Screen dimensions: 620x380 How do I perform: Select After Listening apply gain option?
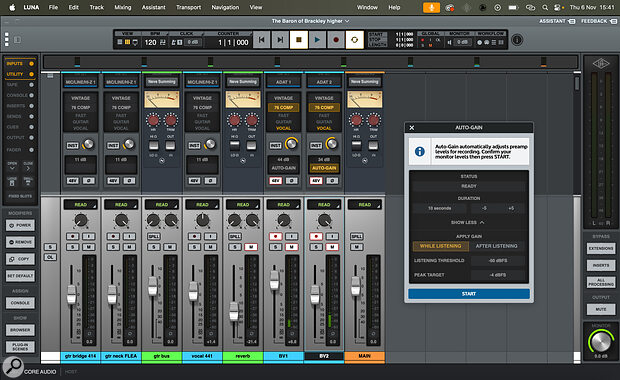tap(497, 246)
